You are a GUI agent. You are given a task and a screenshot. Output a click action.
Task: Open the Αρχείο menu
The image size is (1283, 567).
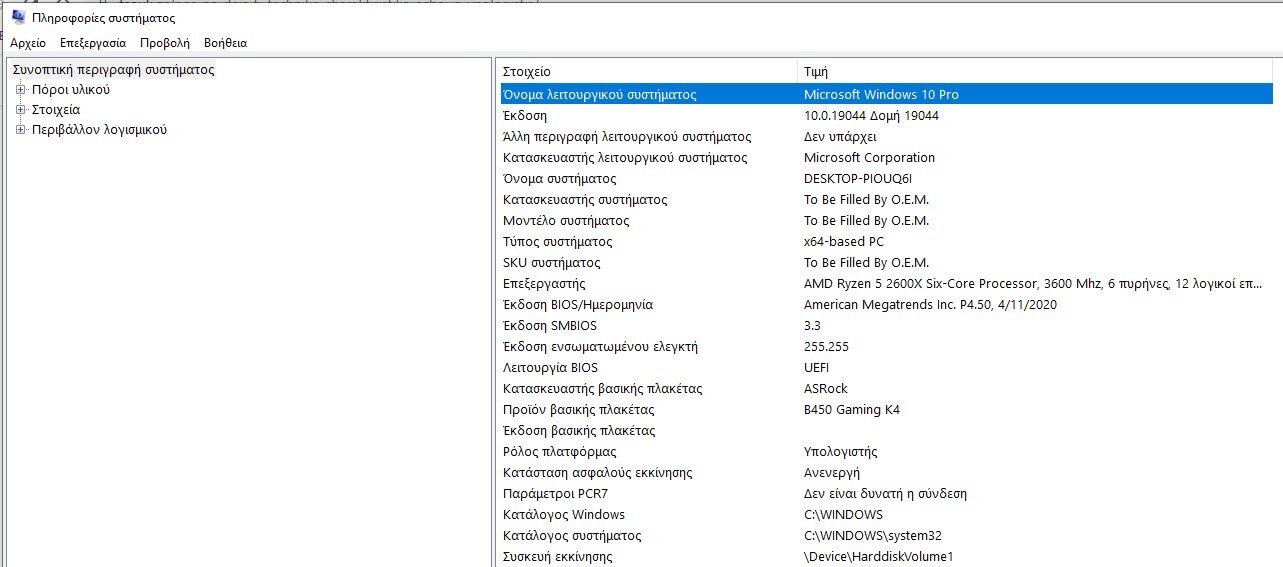pos(28,43)
